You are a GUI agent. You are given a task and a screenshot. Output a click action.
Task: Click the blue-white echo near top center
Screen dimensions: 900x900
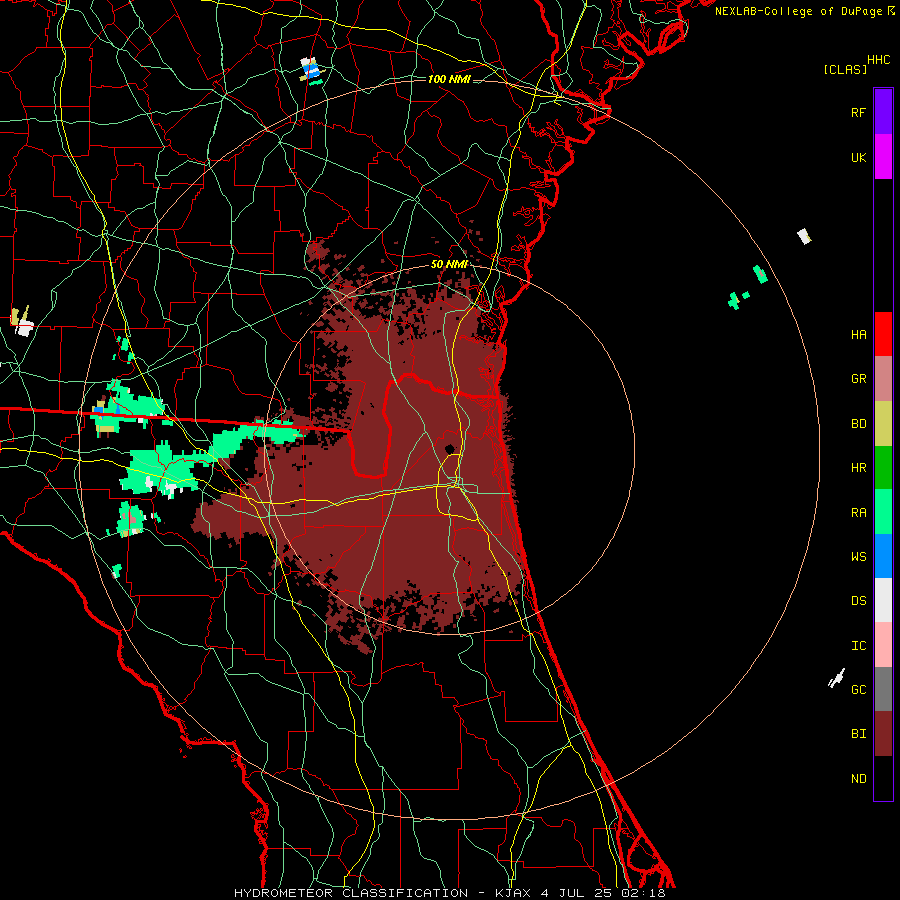click(312, 70)
